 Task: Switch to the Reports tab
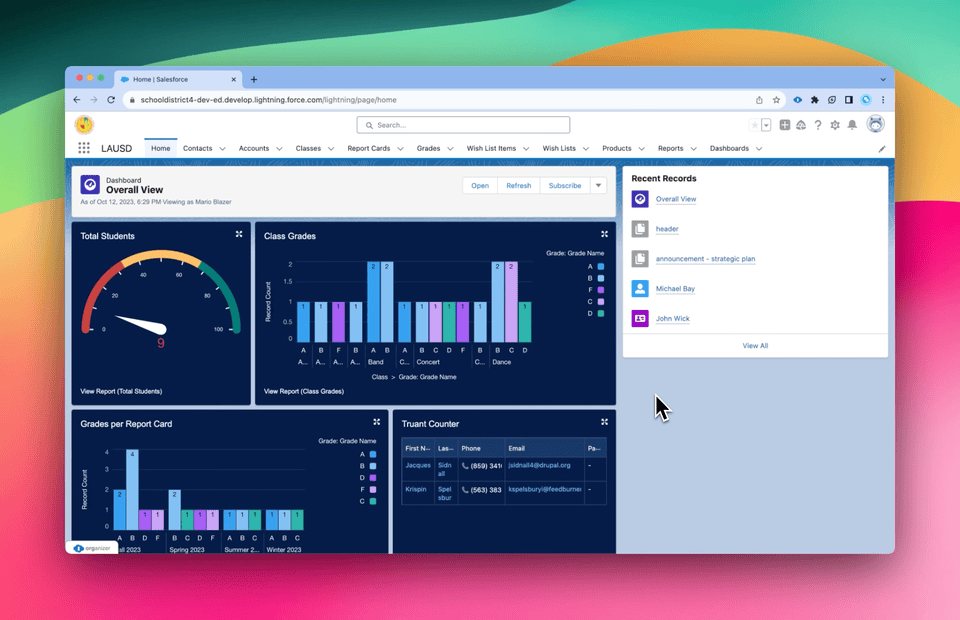click(670, 148)
